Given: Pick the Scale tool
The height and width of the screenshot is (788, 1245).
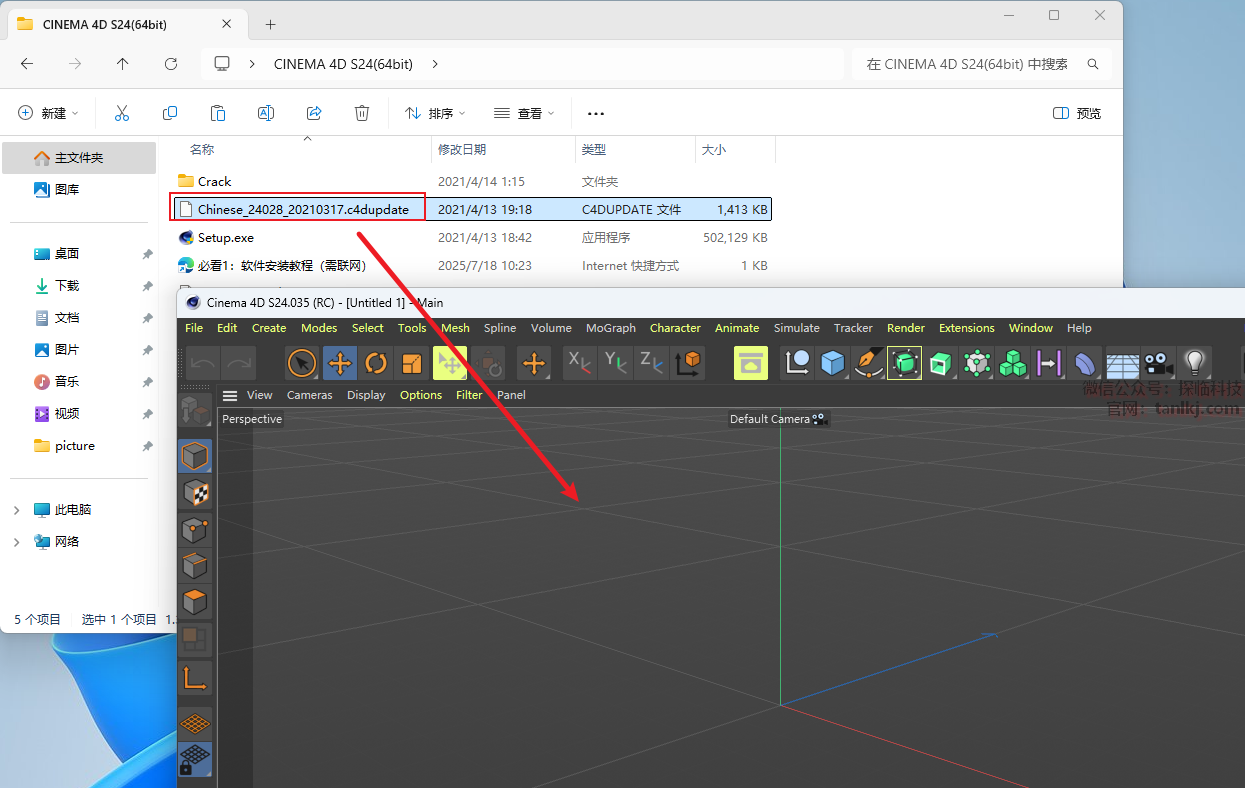Looking at the screenshot, I should point(412,363).
